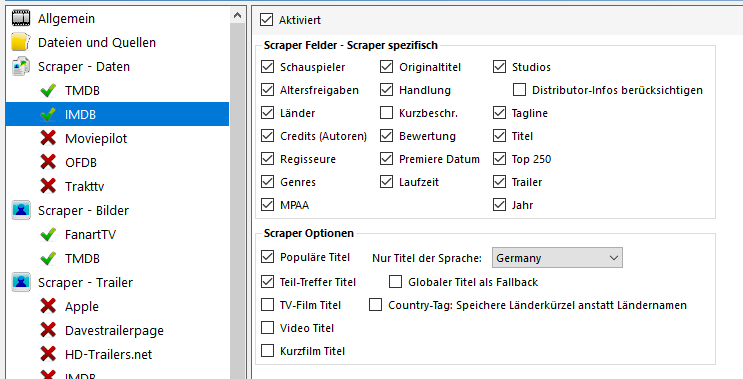Enable Video Titel option

(268, 327)
